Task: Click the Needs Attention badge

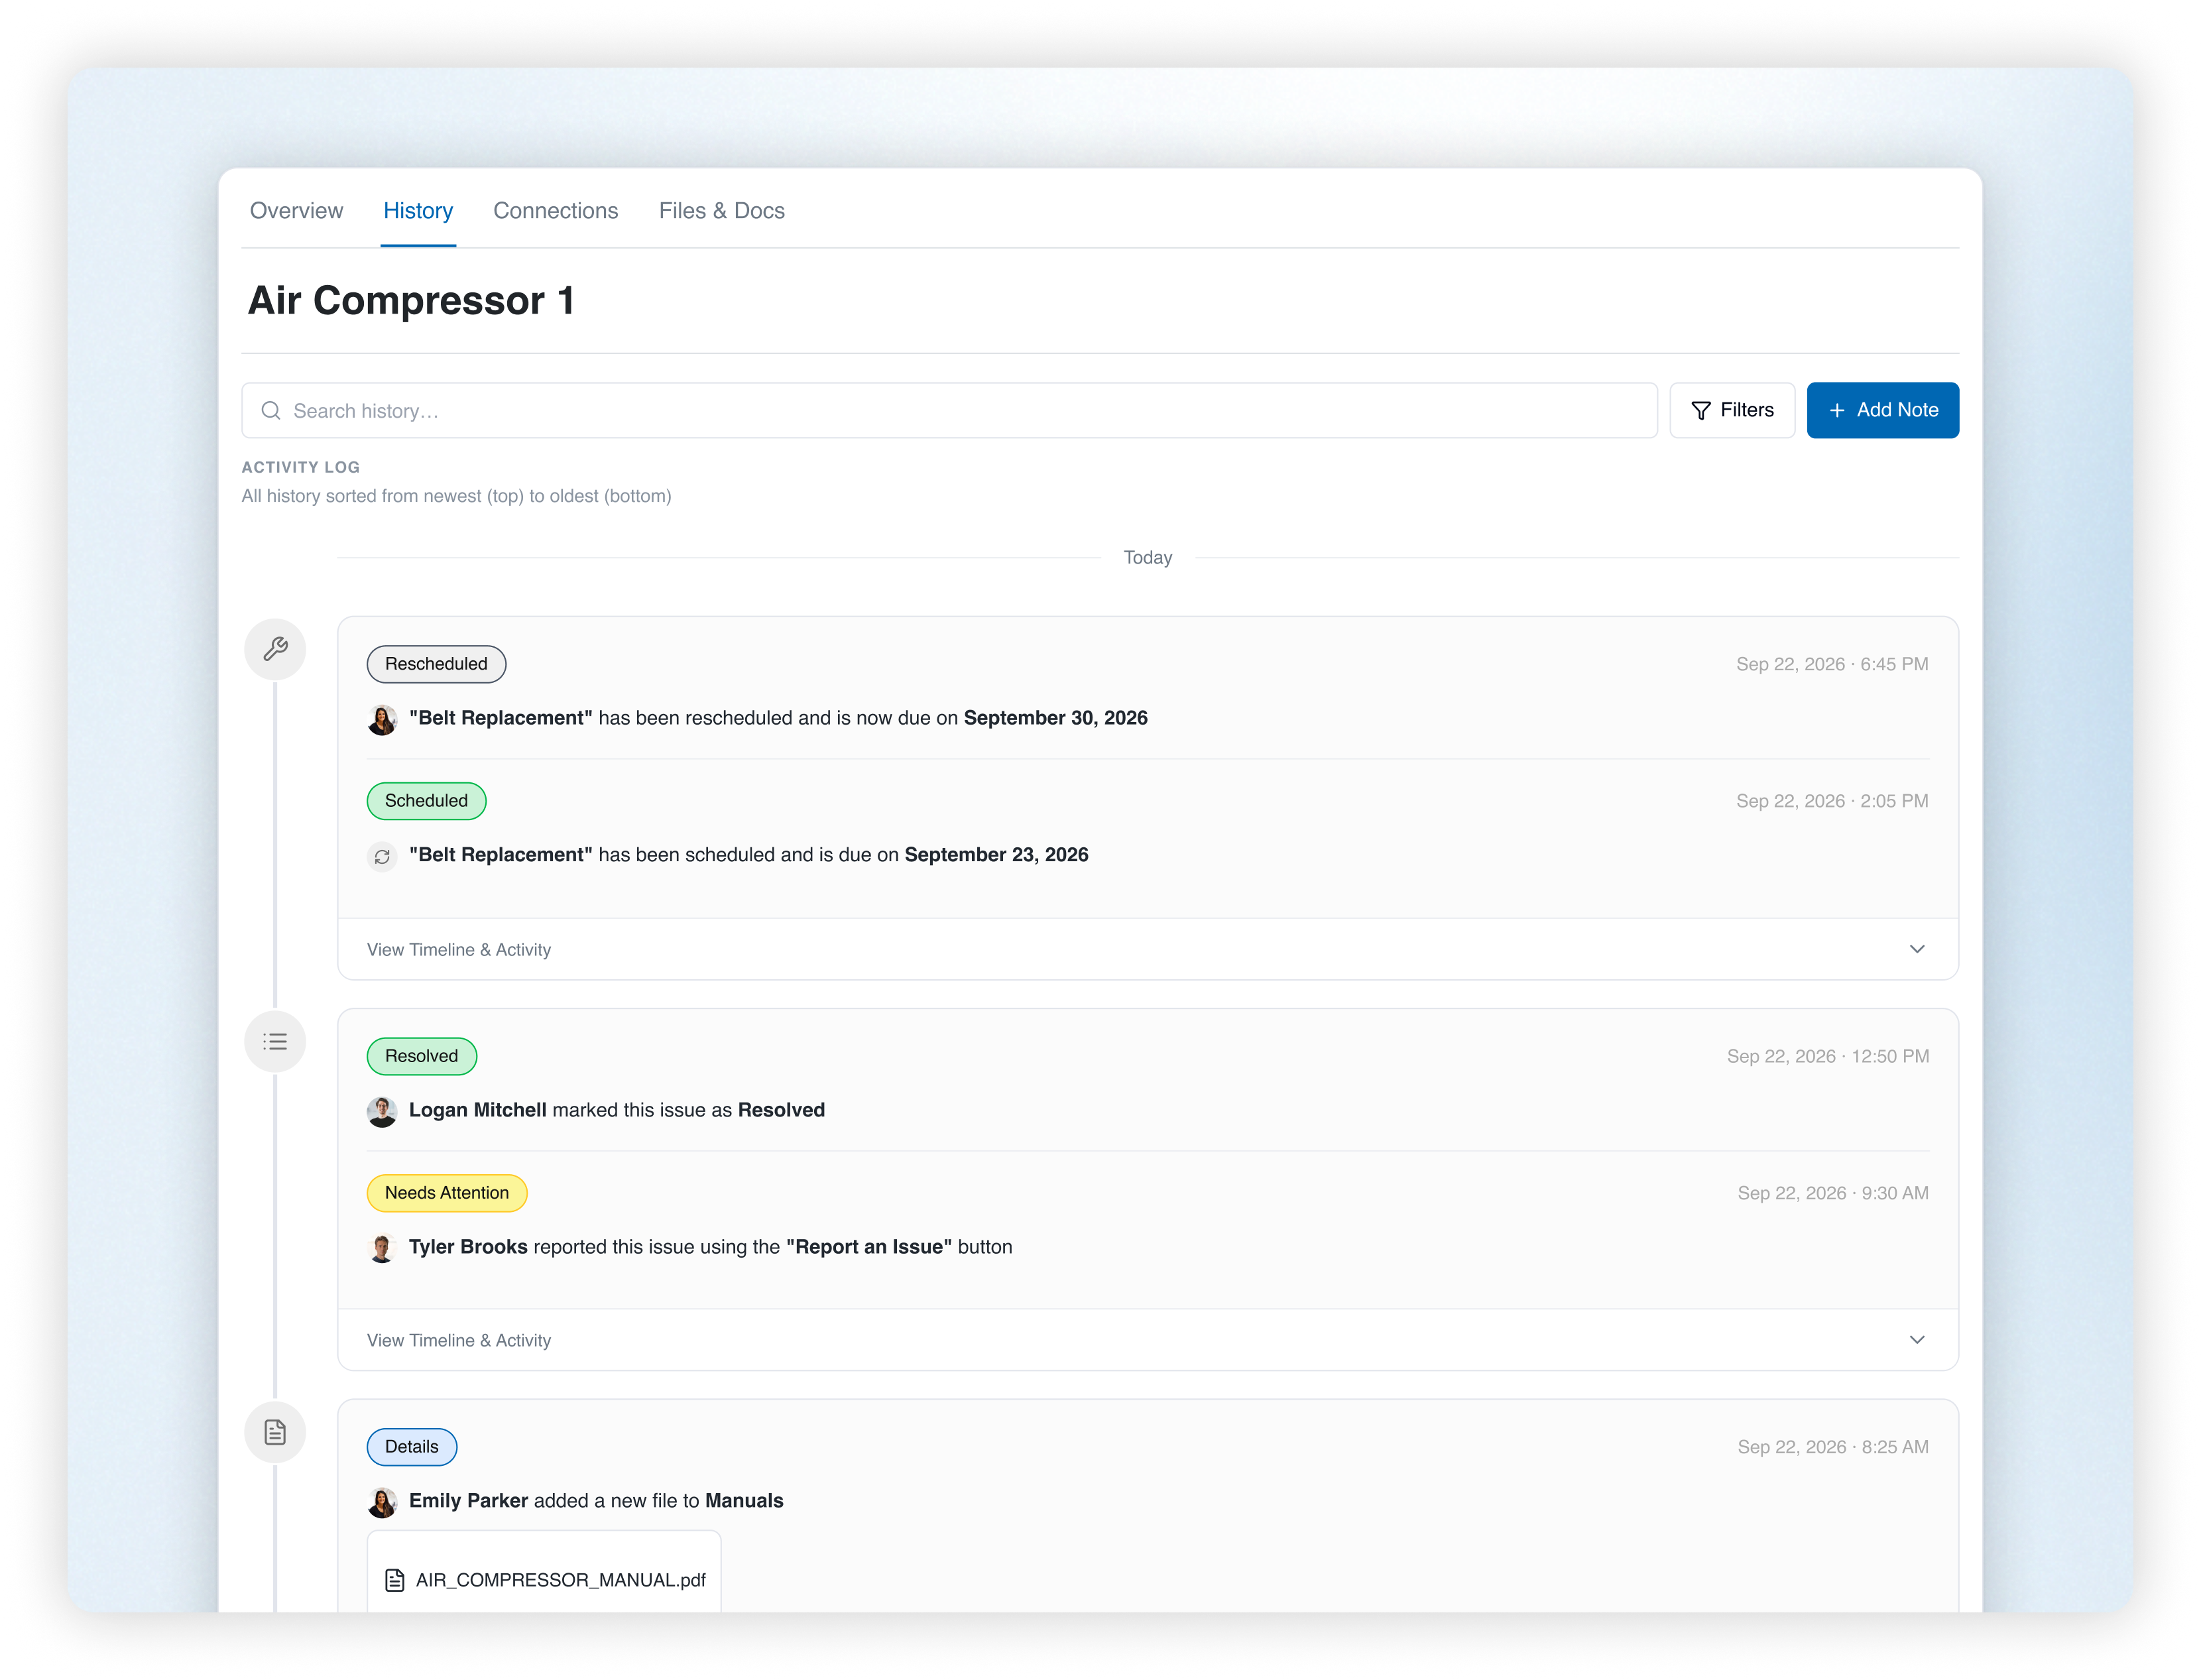Action: [x=447, y=1193]
